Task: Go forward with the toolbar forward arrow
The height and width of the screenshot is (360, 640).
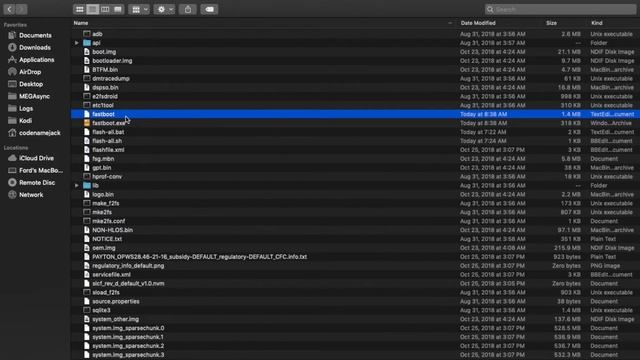Action: click(21, 9)
